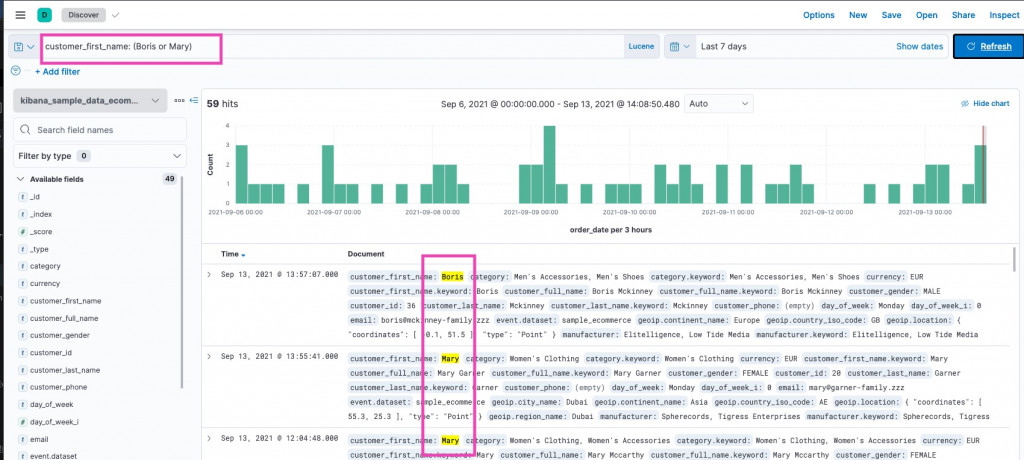Open the hamburger navigation menu

(x=20, y=15)
